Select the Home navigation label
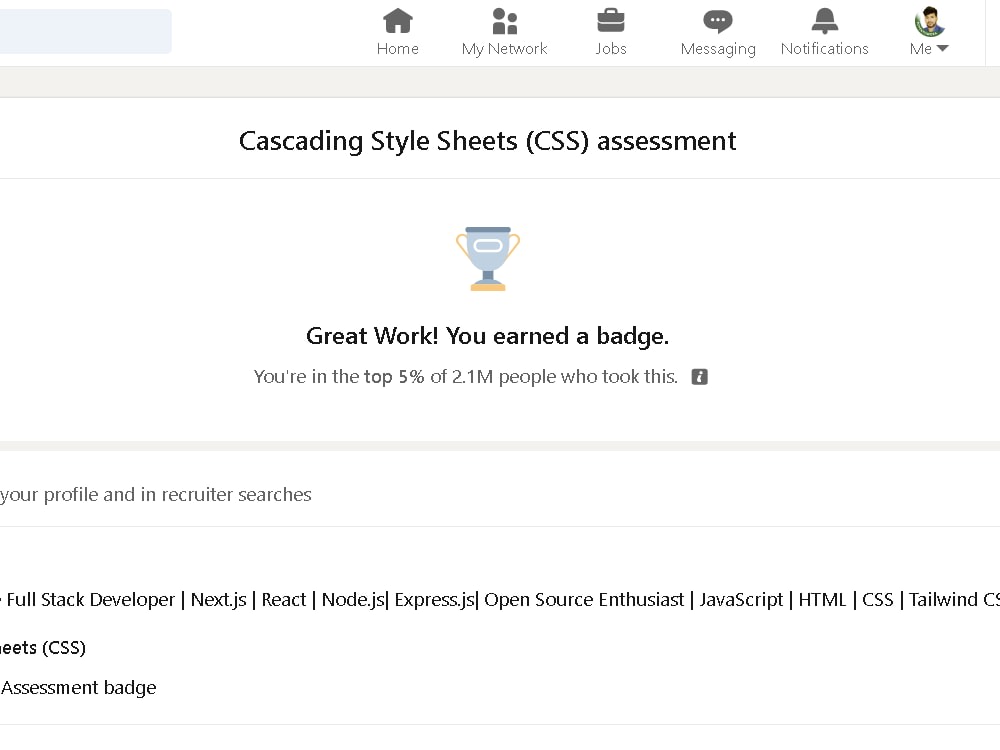Image resolution: width=1000 pixels, height=750 pixels. [x=397, y=48]
